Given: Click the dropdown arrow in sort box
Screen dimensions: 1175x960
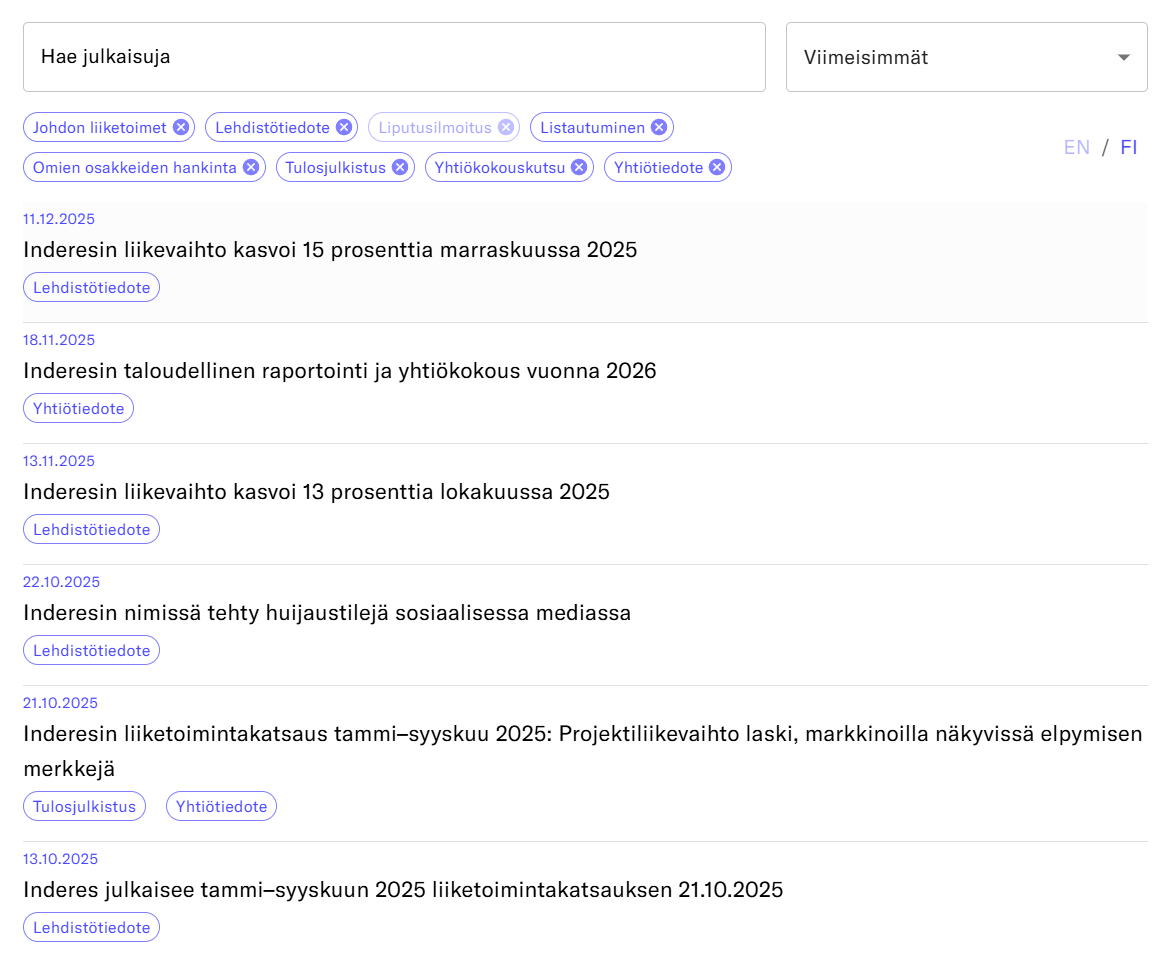Looking at the screenshot, I should [1124, 57].
